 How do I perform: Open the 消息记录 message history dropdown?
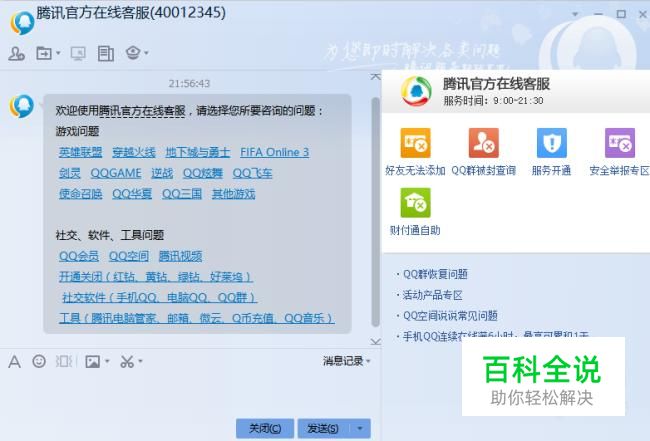click(x=347, y=361)
